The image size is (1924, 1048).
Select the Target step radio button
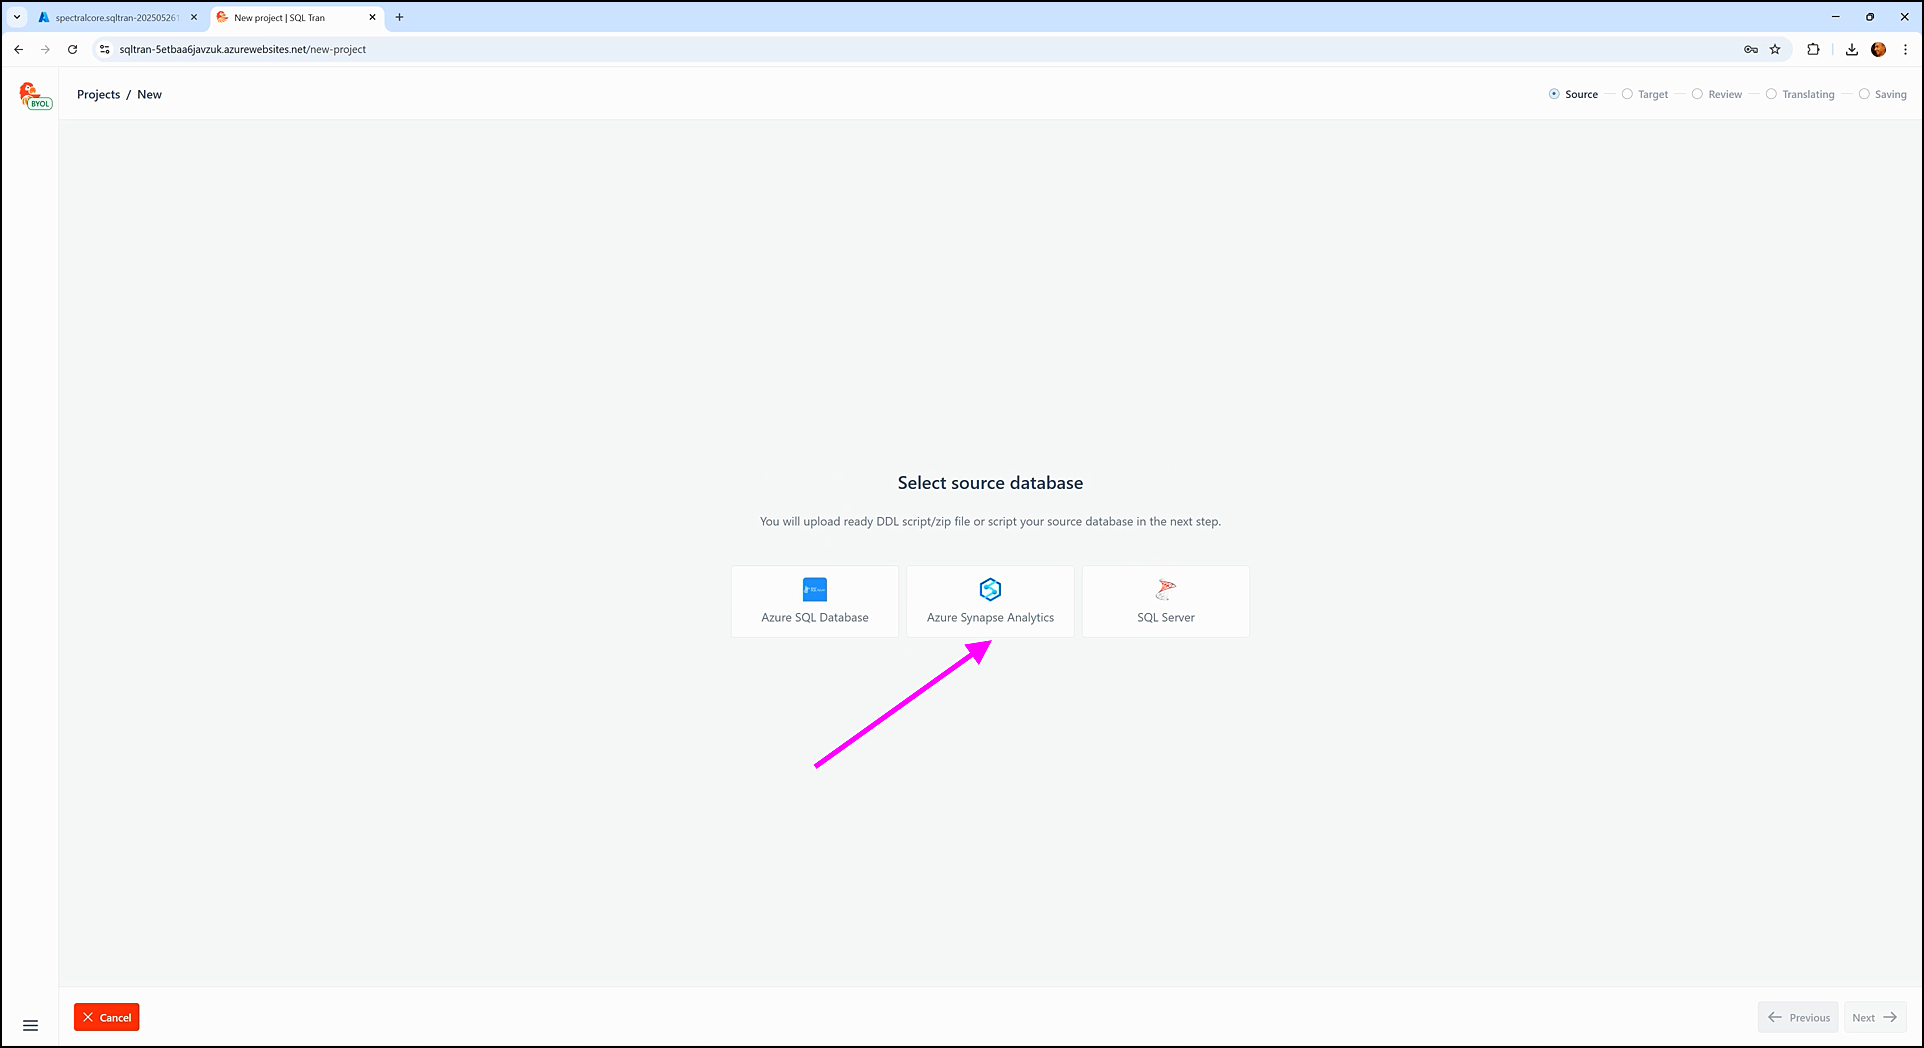(1627, 94)
